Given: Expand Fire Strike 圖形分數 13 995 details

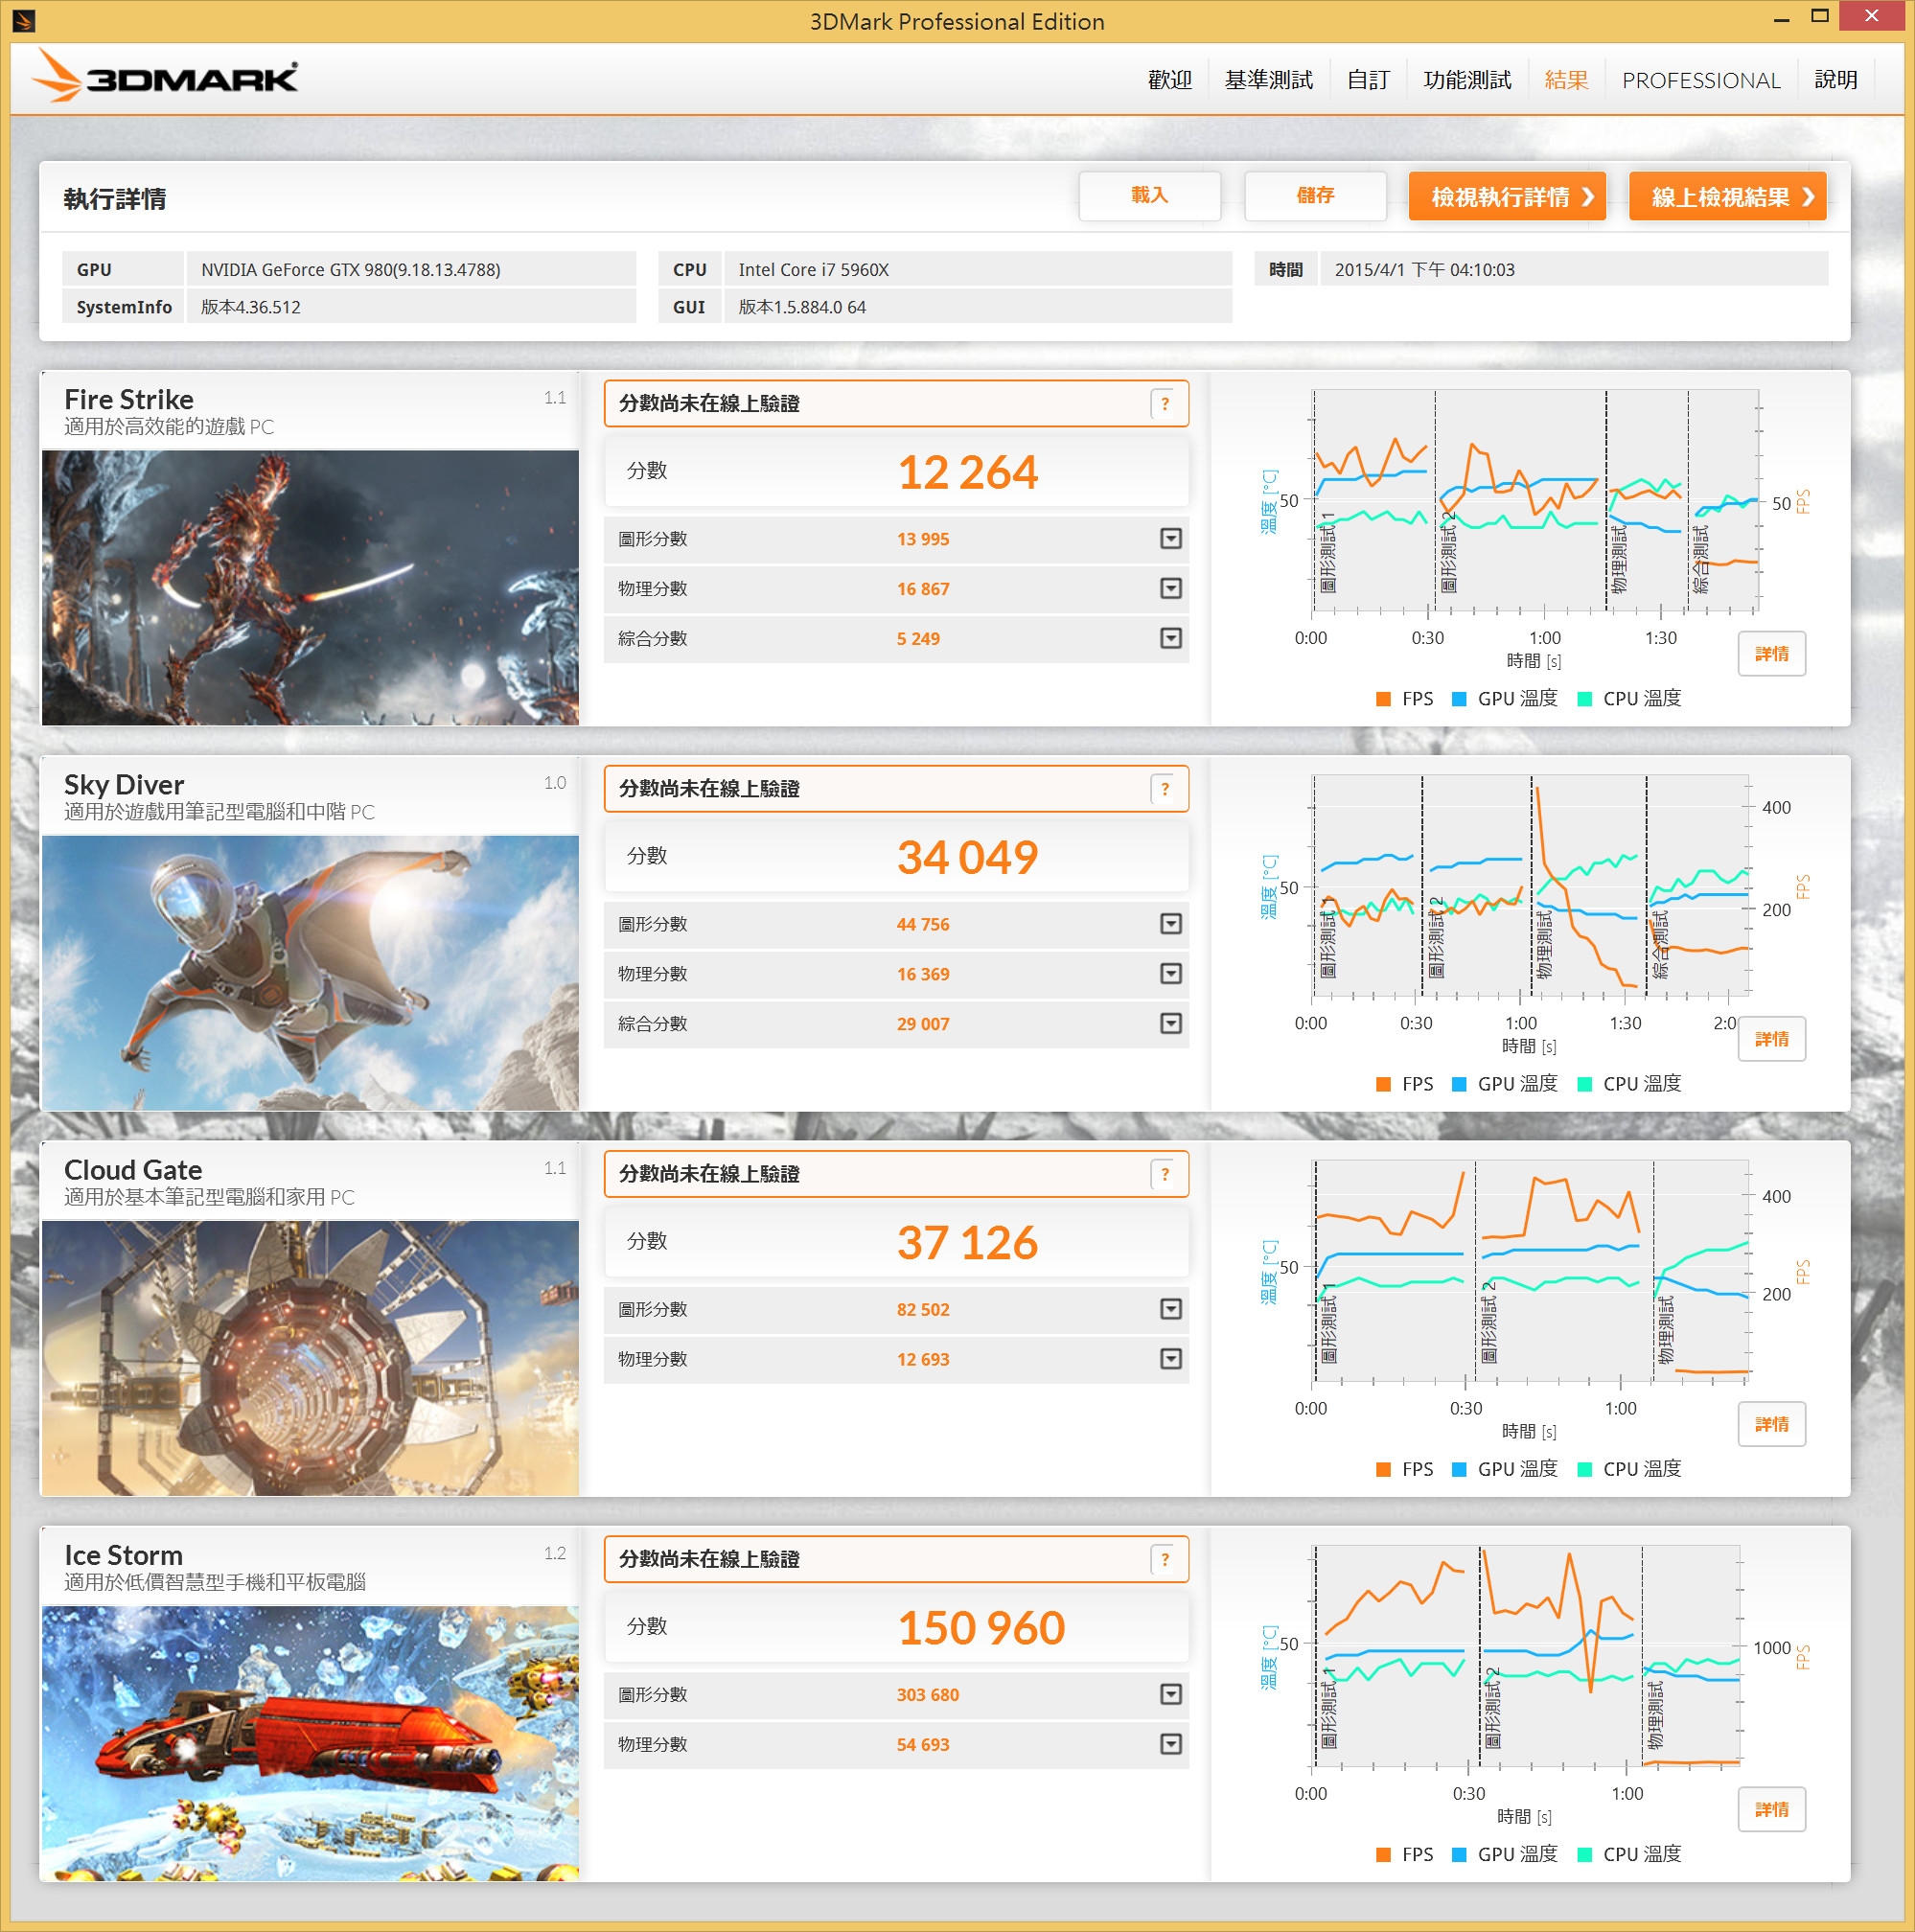Looking at the screenshot, I should point(1170,539).
